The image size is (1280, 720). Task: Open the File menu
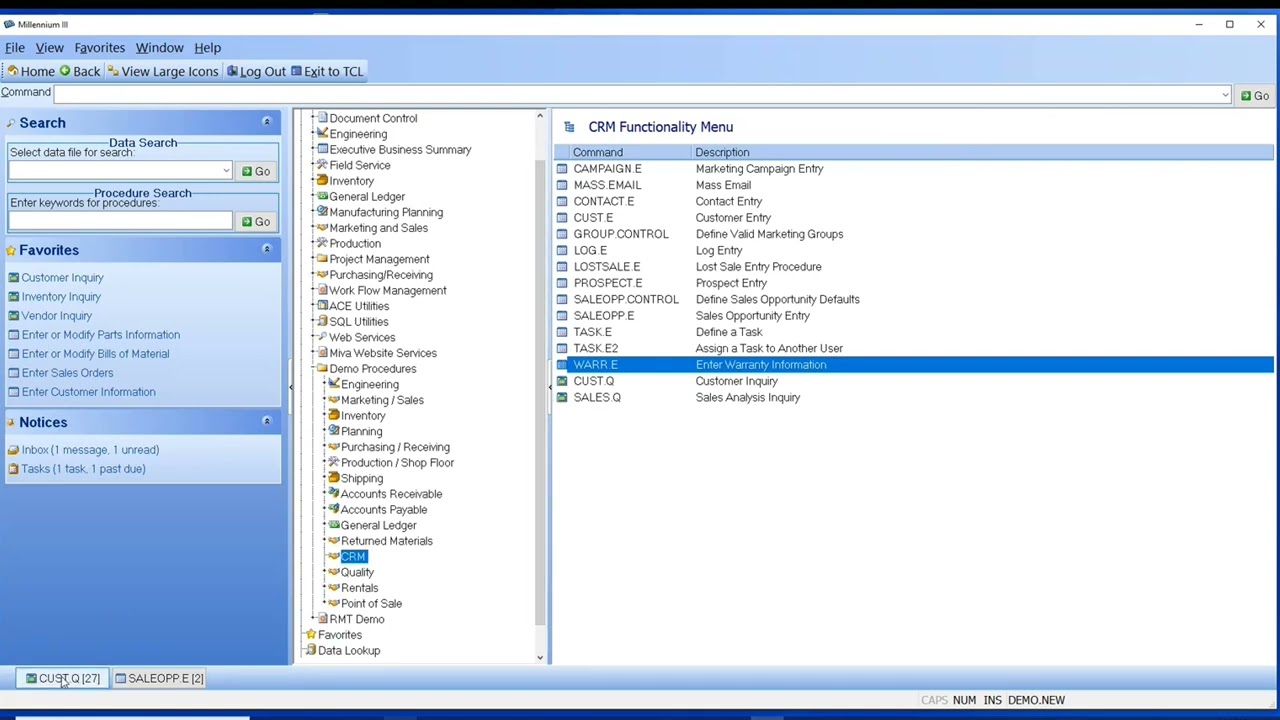coord(15,47)
